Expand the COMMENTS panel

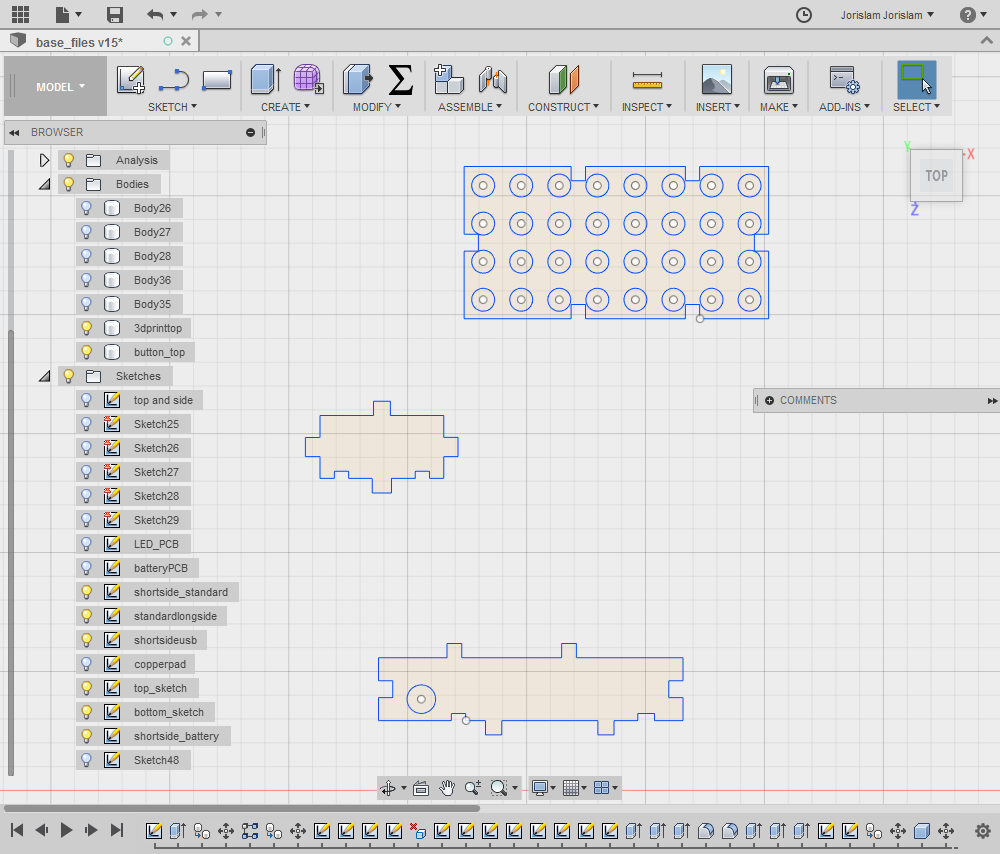coord(769,401)
